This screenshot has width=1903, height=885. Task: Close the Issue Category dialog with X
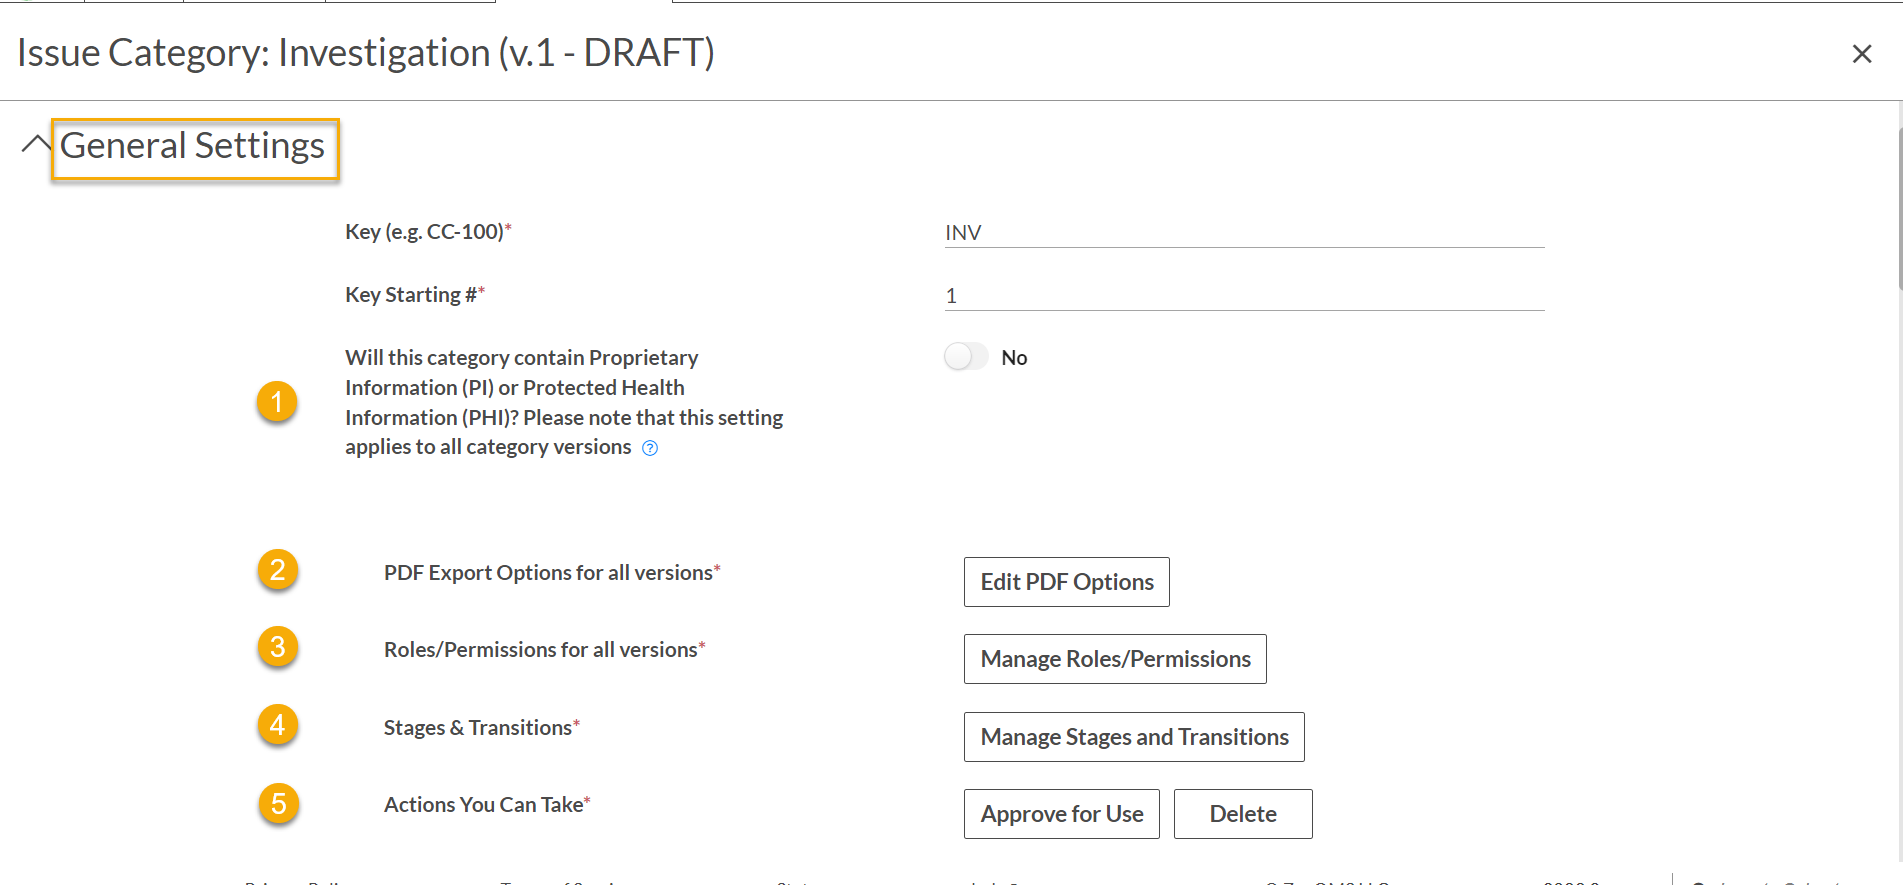coord(1861,54)
